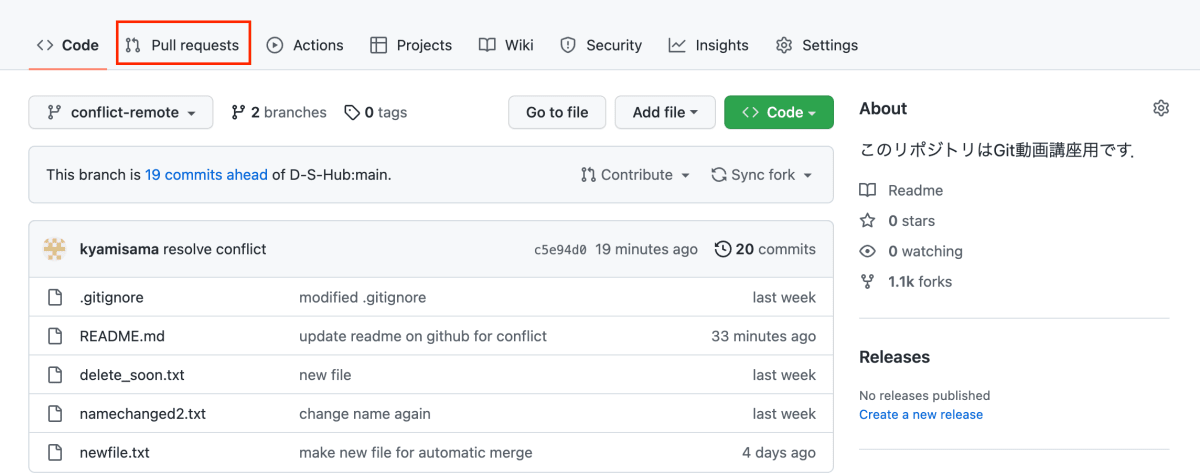Expand the Contribute dropdown
This screenshot has height=476, width=1200.
(635, 175)
